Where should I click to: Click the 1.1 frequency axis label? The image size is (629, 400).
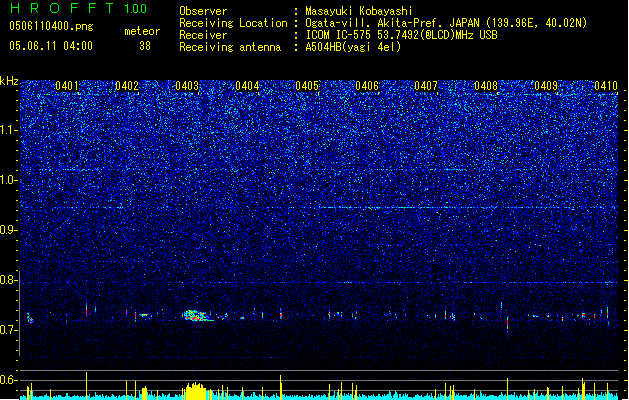point(9,130)
